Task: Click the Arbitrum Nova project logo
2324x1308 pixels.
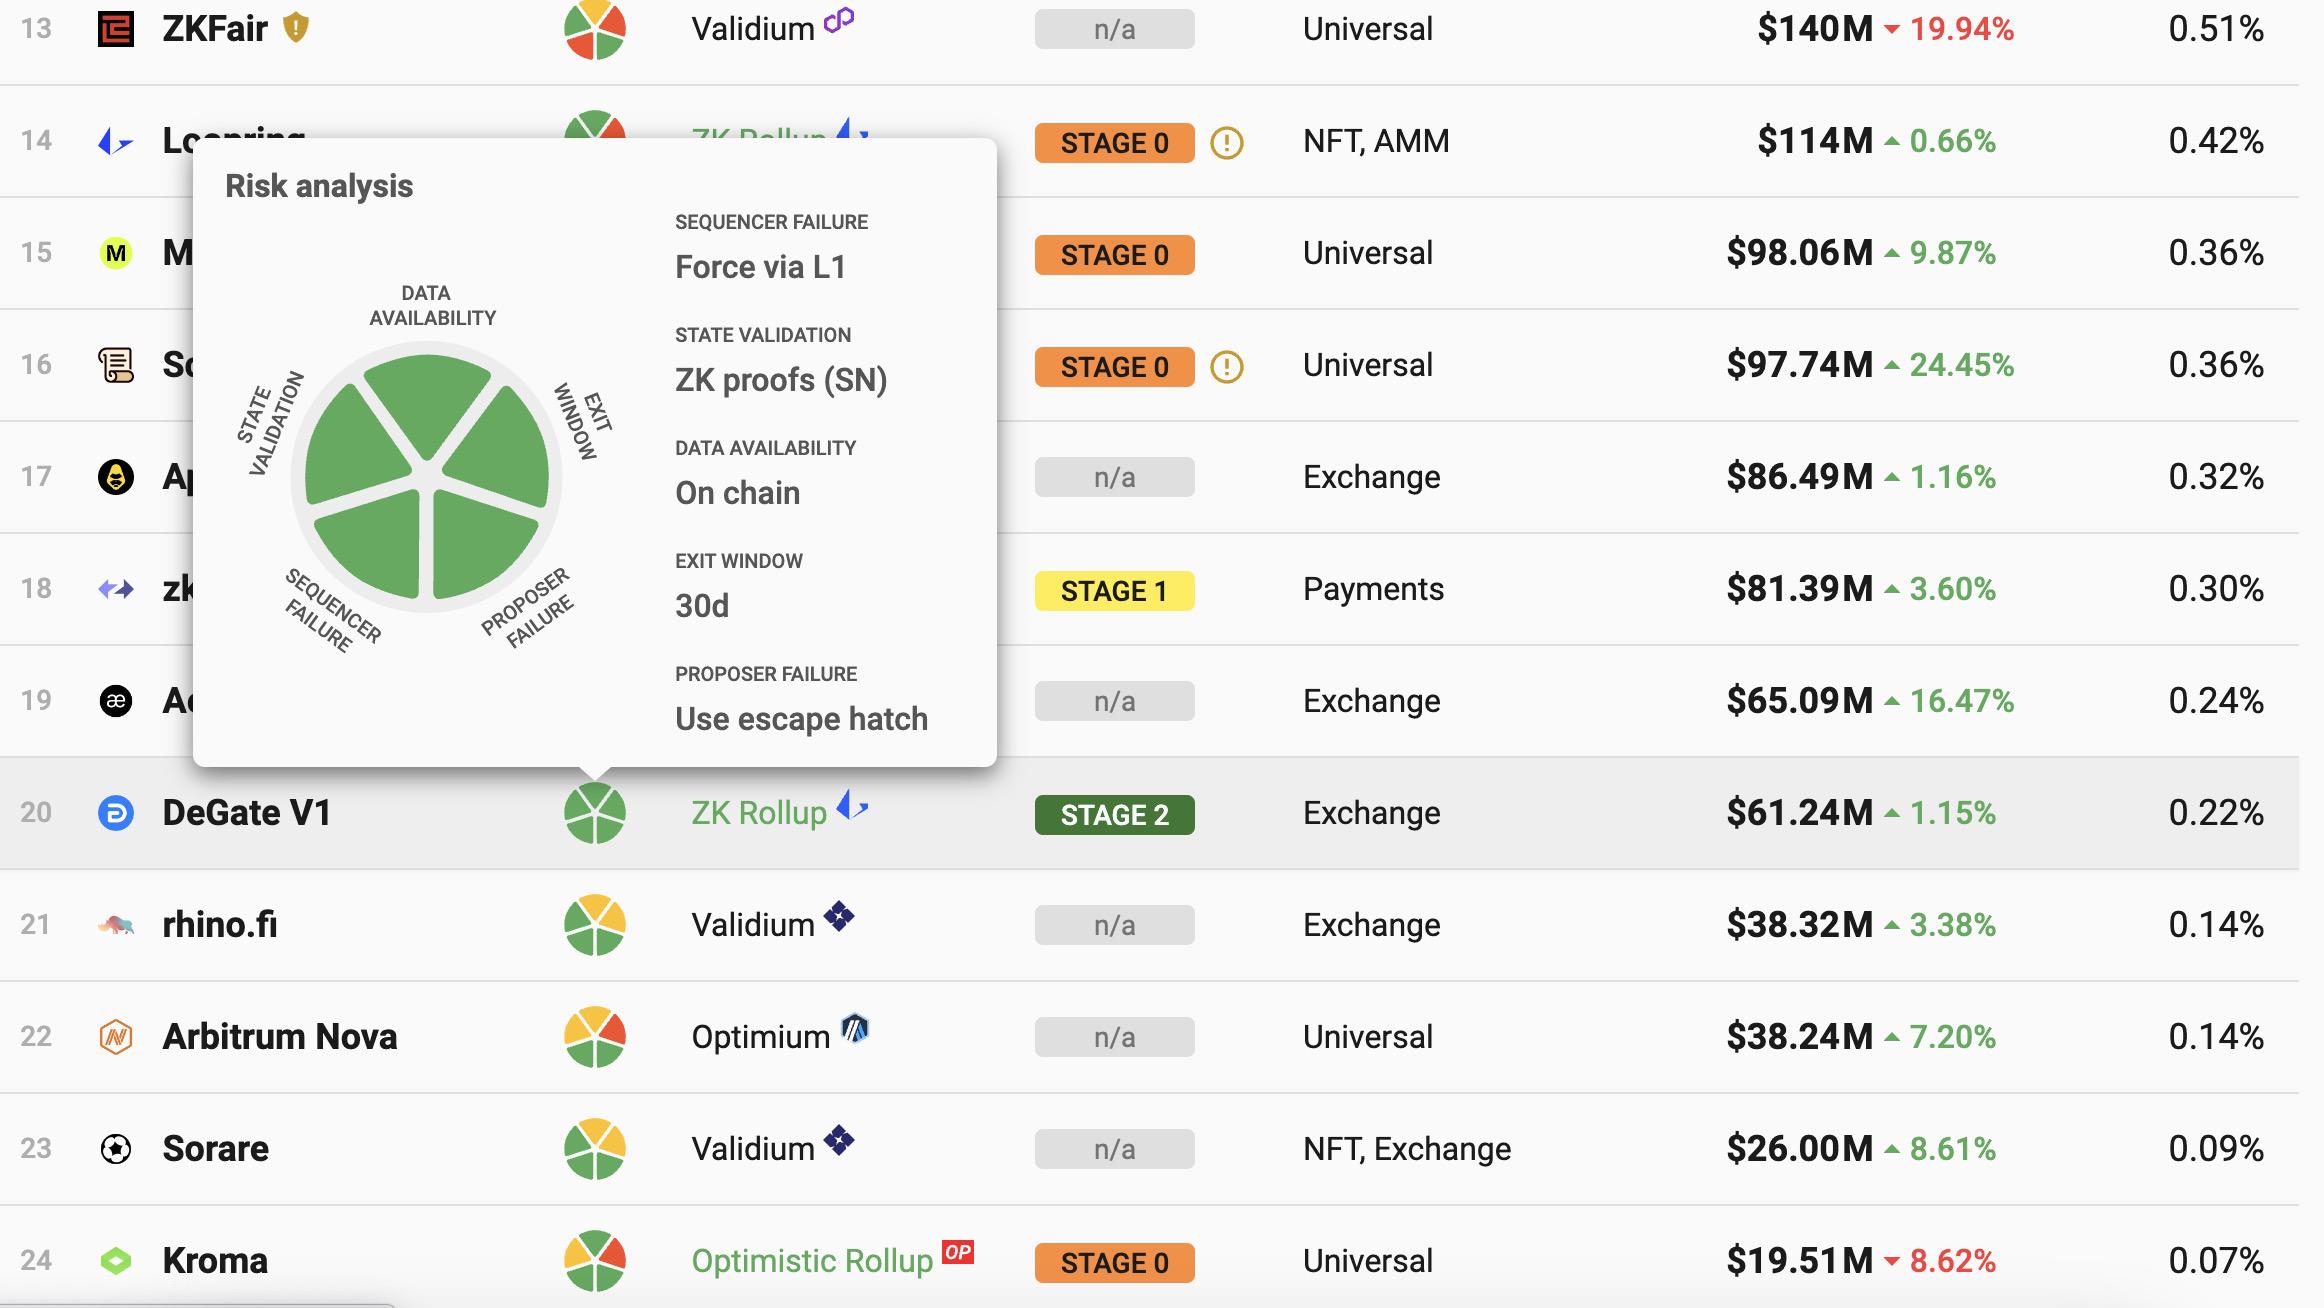Action: [x=116, y=1037]
